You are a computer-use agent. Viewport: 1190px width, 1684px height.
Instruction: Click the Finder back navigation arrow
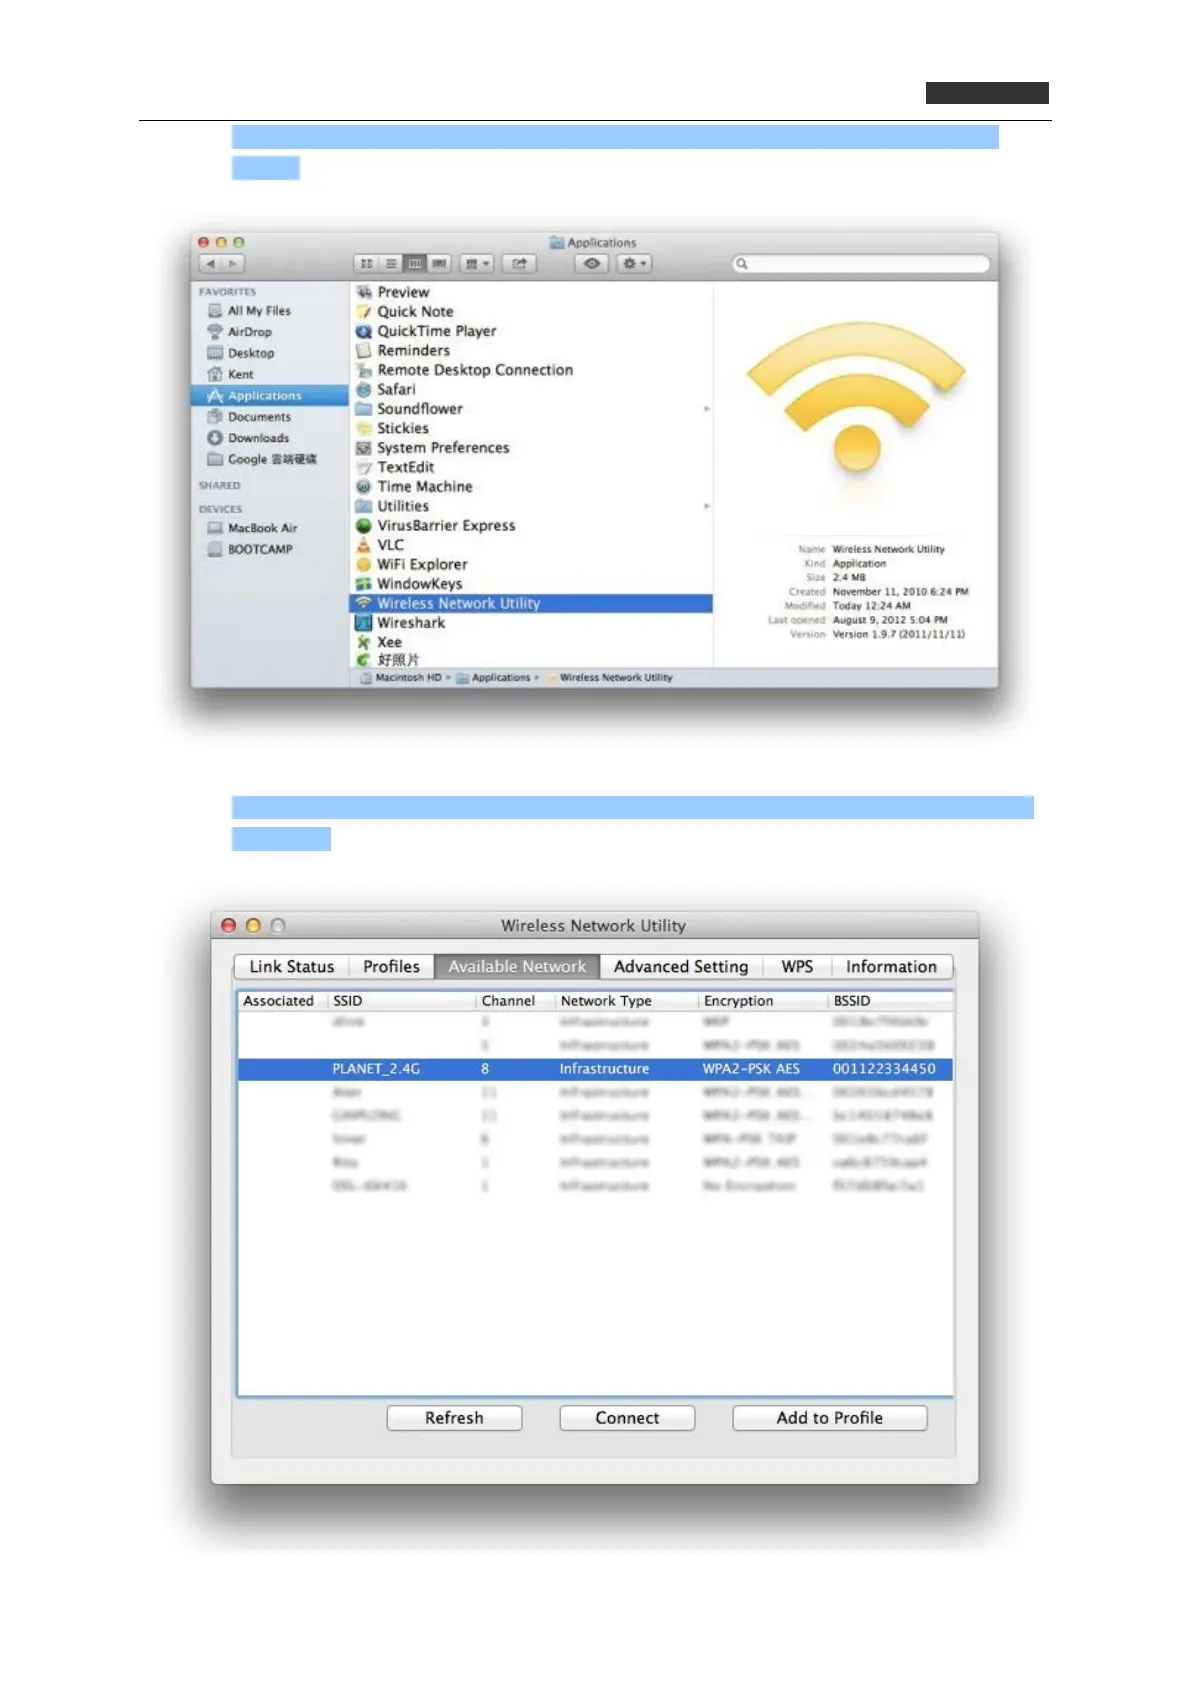[210, 264]
